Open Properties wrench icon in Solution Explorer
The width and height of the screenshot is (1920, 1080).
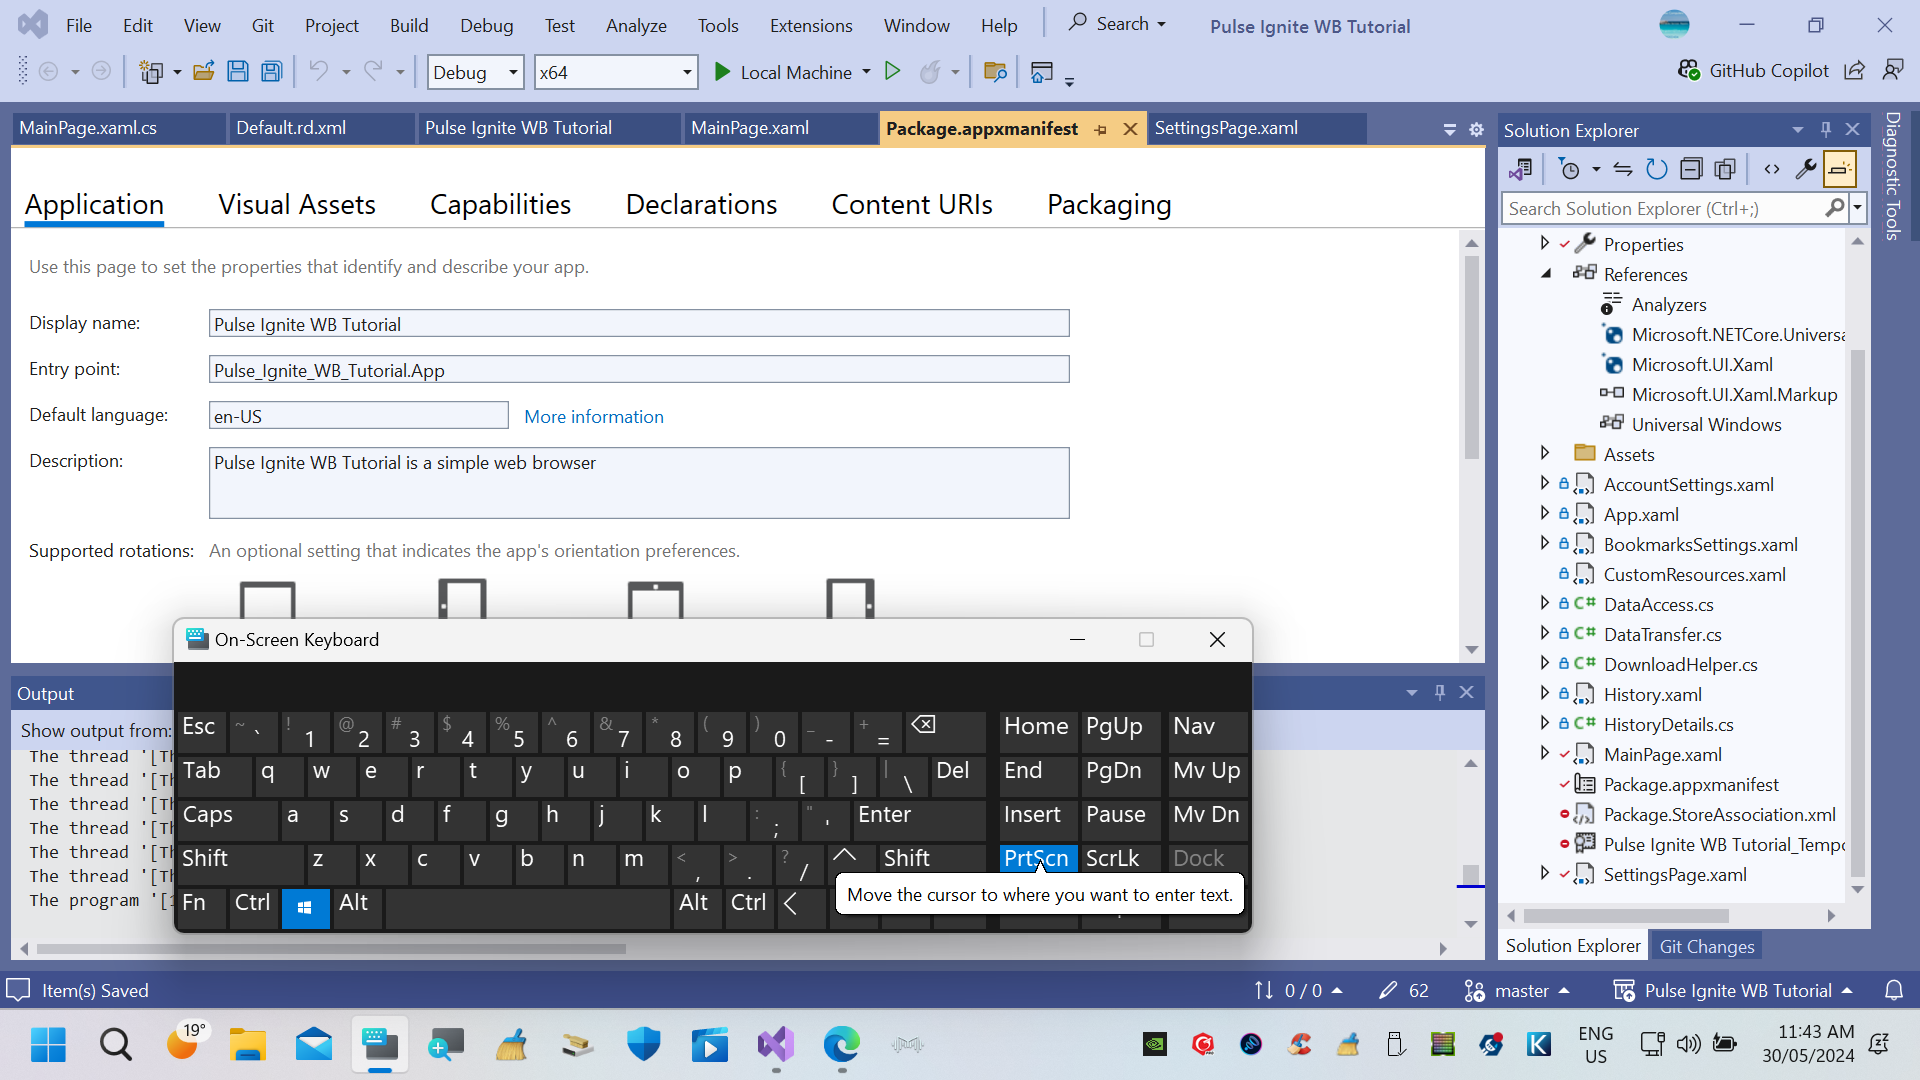pyautogui.click(x=1806, y=170)
